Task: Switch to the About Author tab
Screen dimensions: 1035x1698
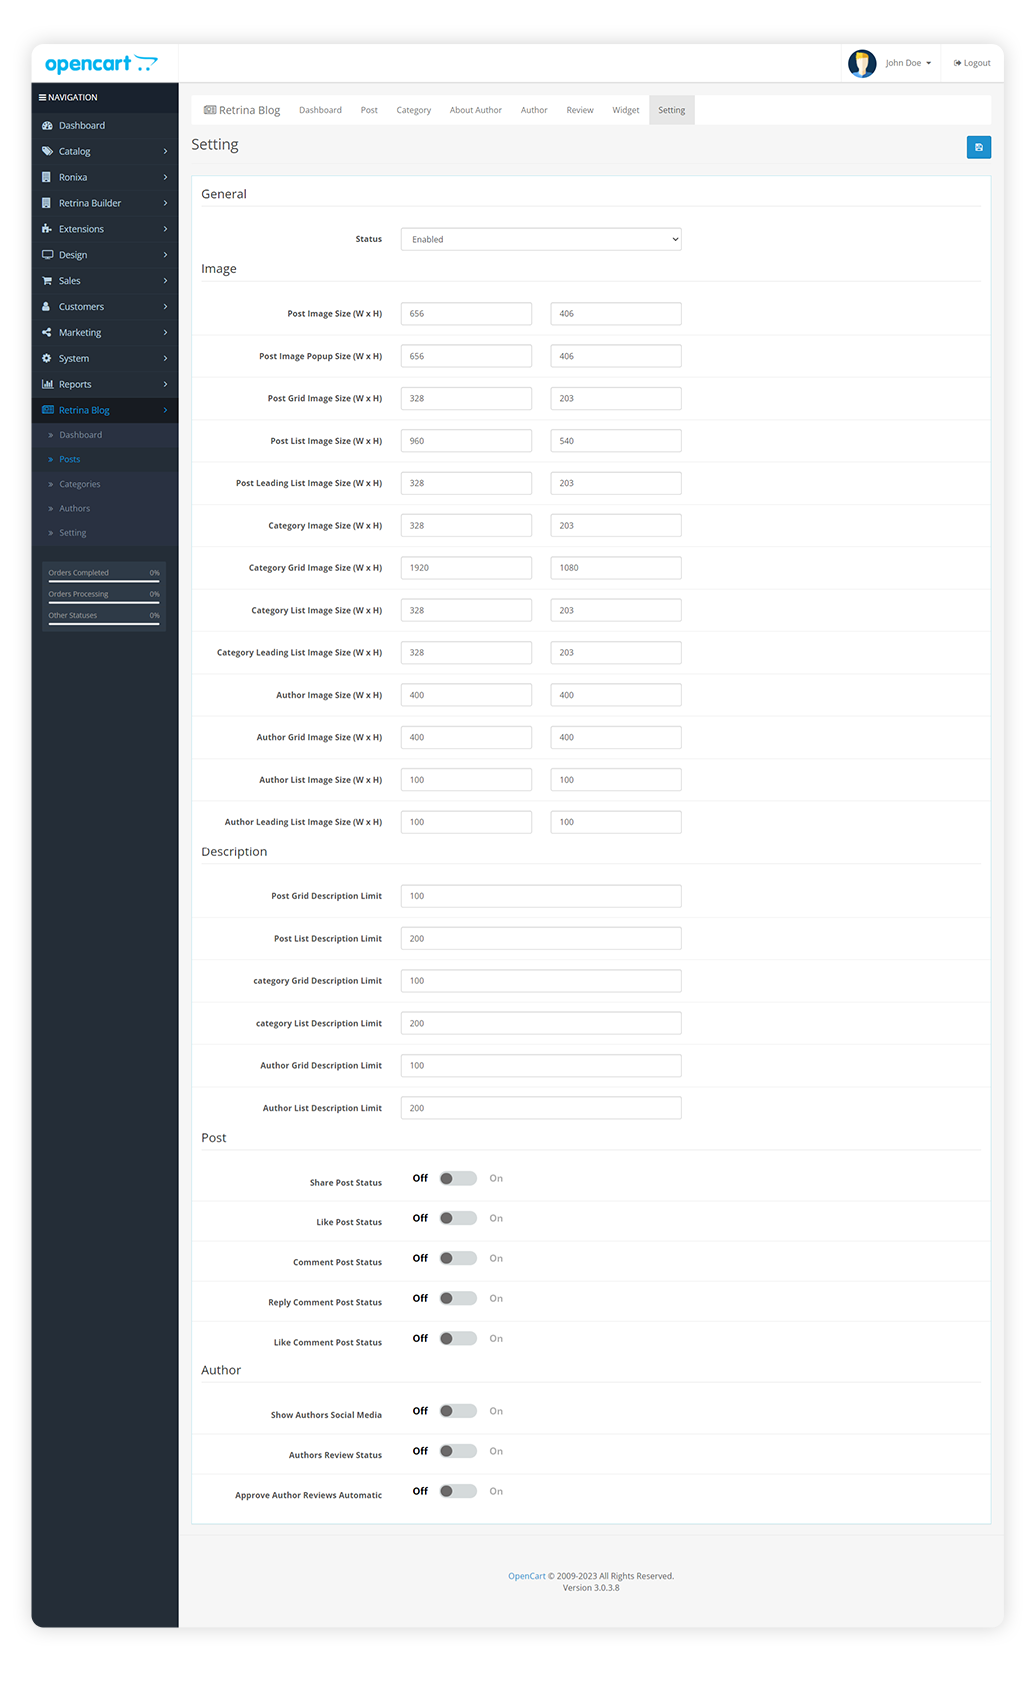Action: coord(475,111)
